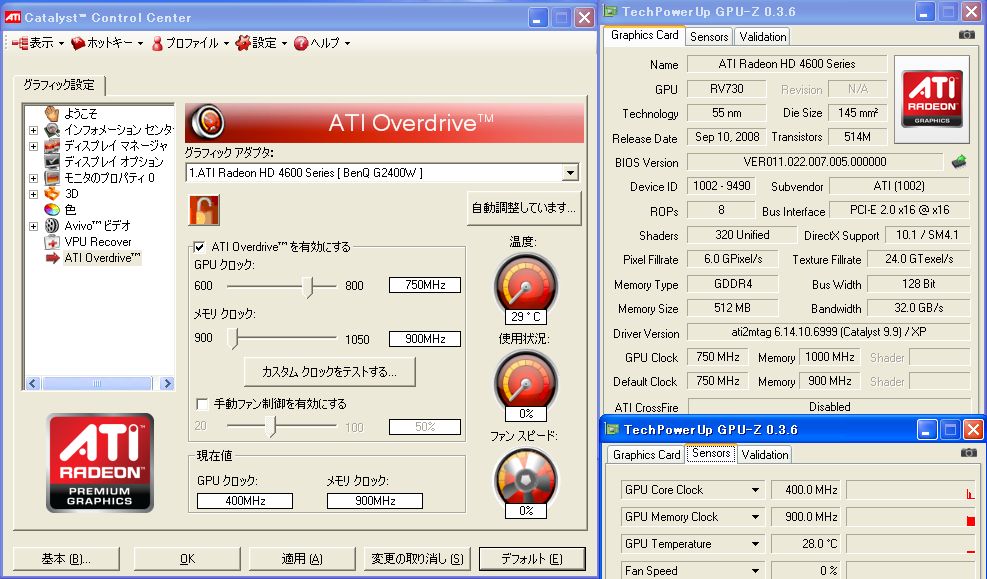Expand the 3D tree node
The width and height of the screenshot is (987, 579).
tap(33, 194)
